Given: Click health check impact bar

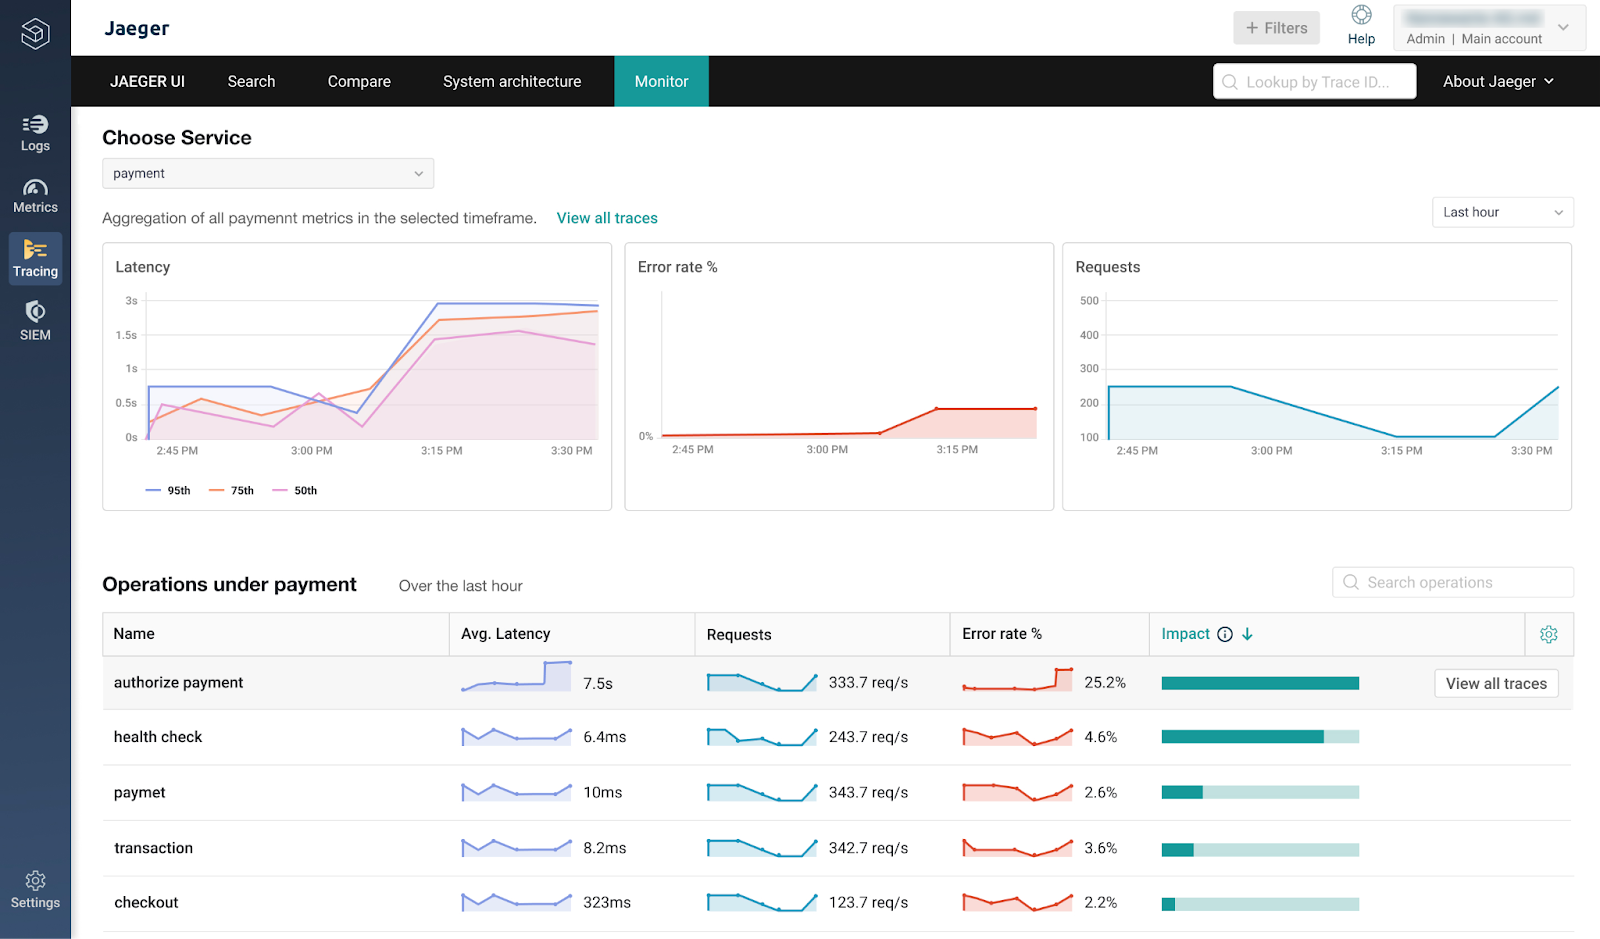Looking at the screenshot, I should [1260, 737].
